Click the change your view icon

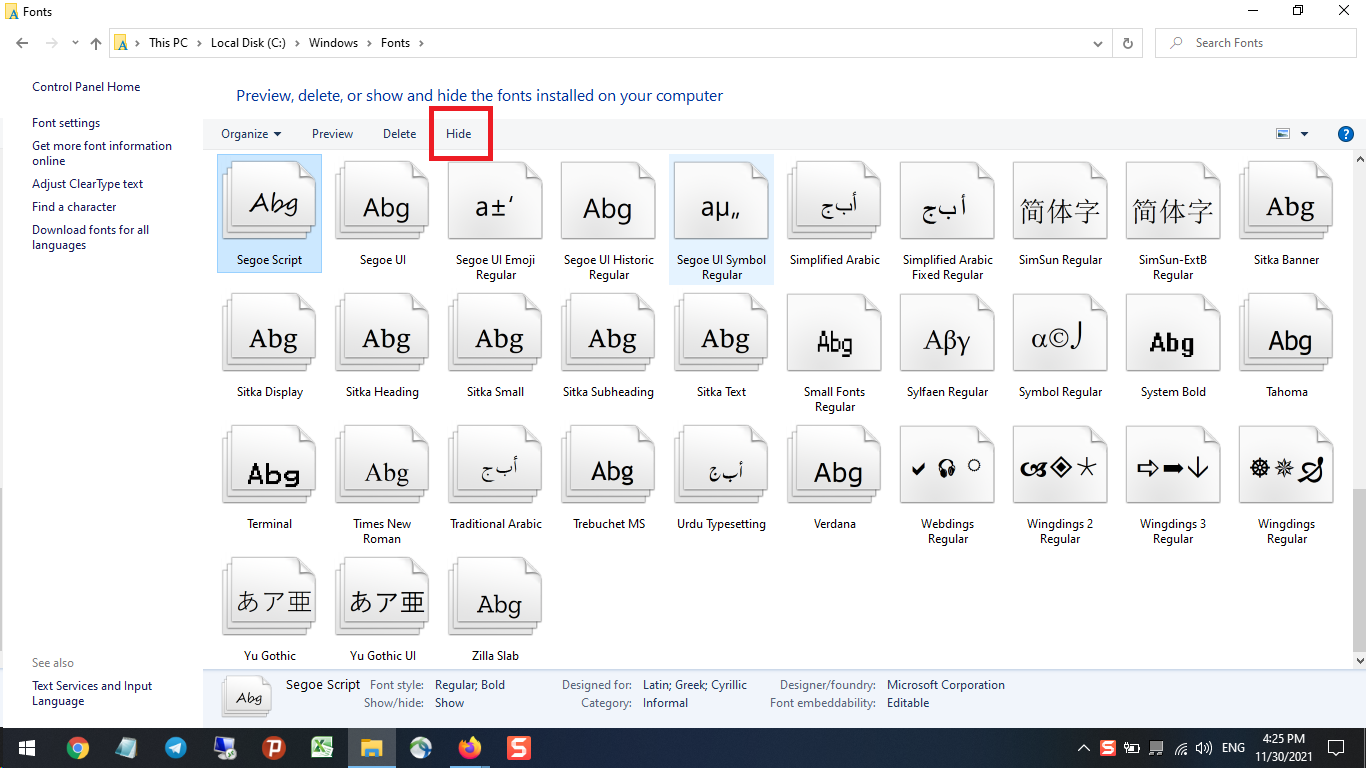(1283, 134)
